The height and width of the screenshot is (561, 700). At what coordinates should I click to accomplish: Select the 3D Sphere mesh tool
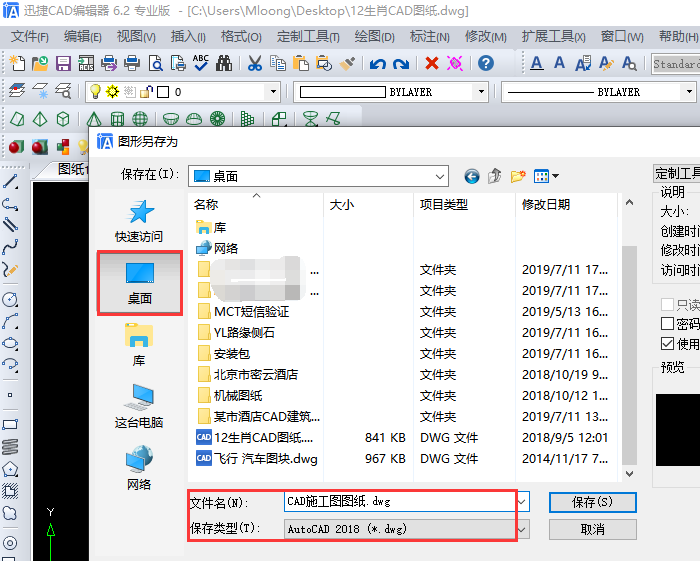[x=140, y=119]
